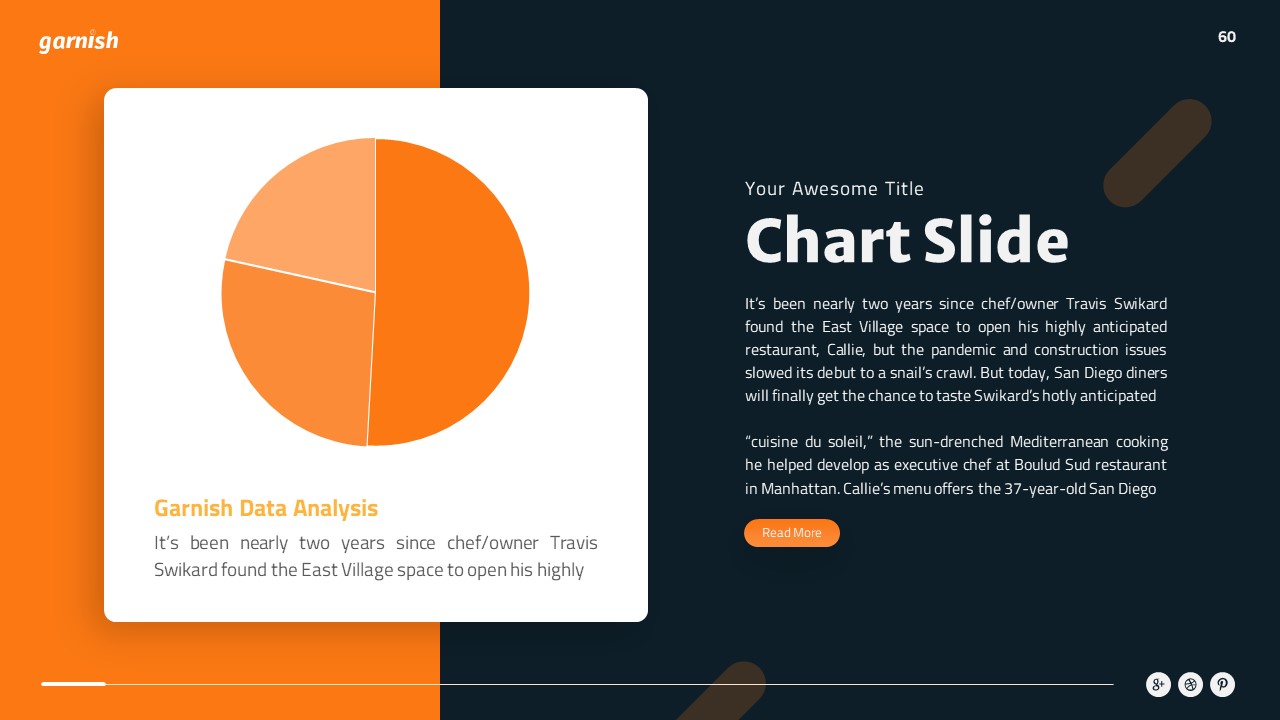This screenshot has width=1280, height=720.
Task: Click the Garnish Data Analysis heading
Action: [x=266, y=508]
